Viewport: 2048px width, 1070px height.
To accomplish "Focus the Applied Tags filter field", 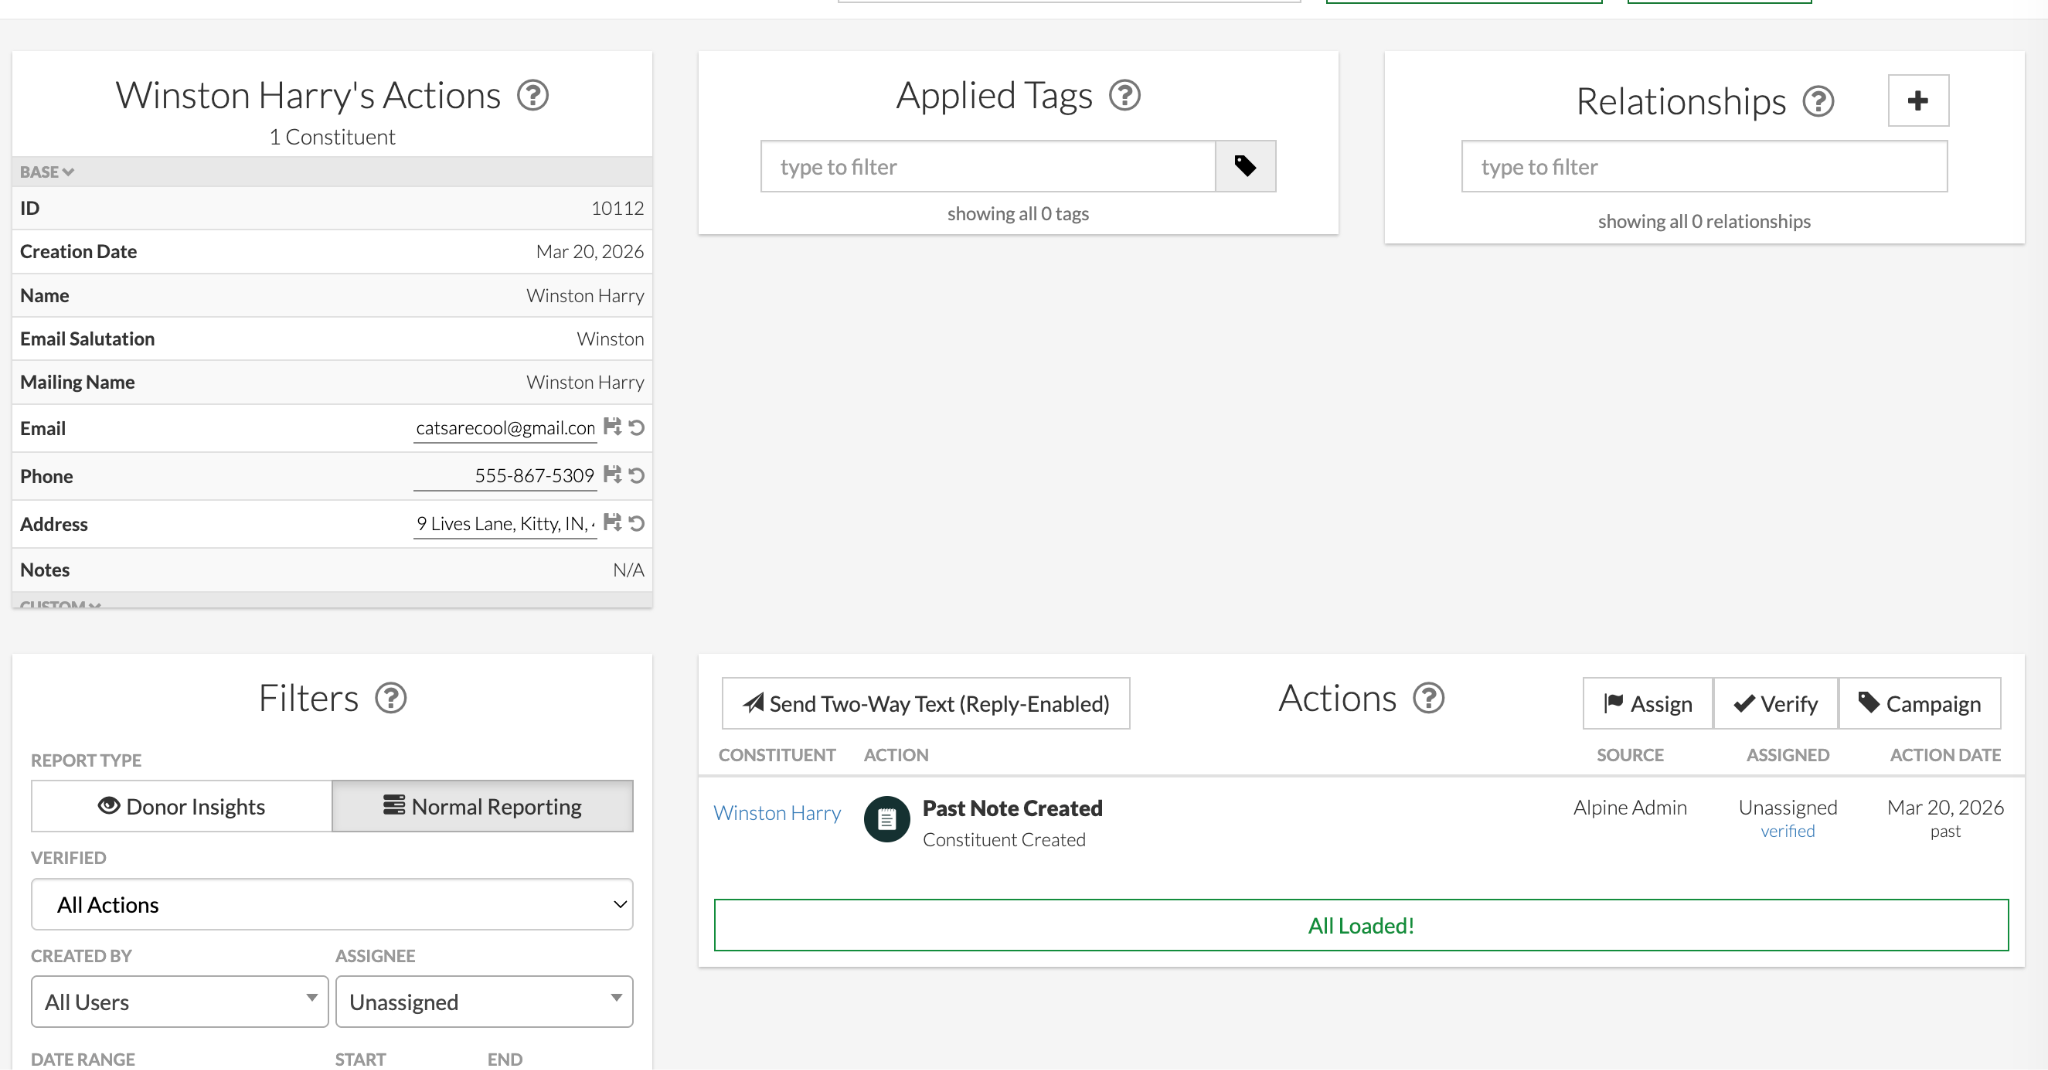I will pyautogui.click(x=988, y=166).
